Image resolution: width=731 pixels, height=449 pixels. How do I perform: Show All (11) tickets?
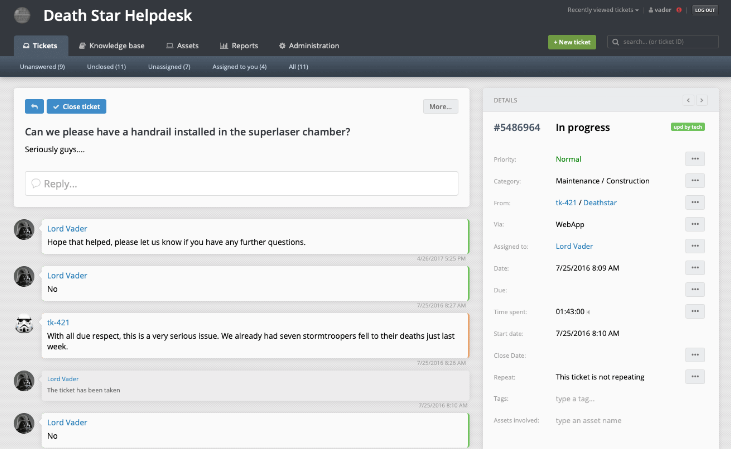coord(298,67)
